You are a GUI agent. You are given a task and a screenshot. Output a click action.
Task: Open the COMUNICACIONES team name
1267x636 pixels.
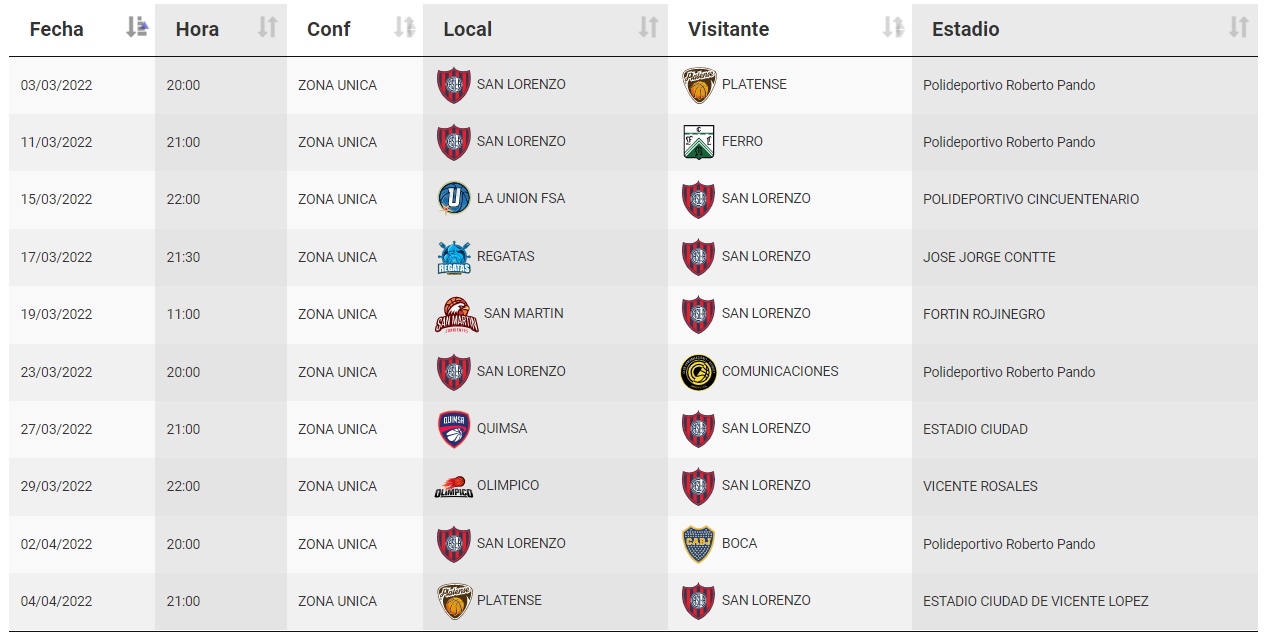point(780,371)
